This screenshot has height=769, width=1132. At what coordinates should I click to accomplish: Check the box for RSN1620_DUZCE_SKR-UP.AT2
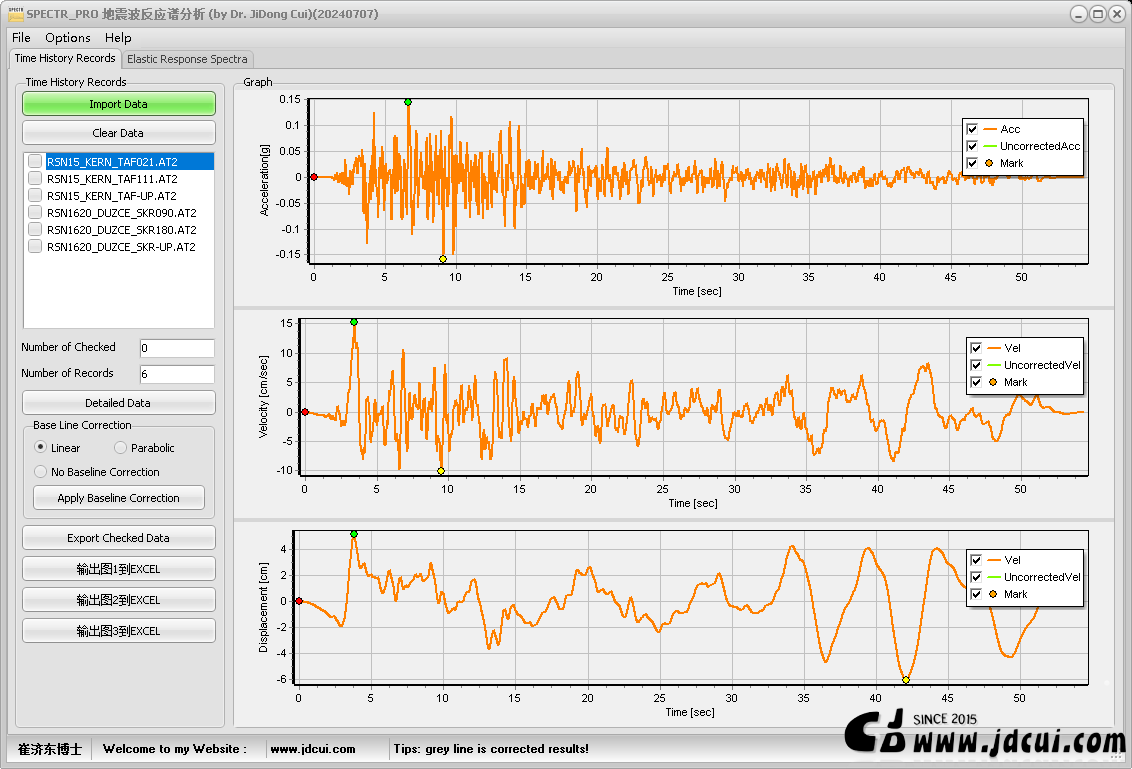point(35,246)
